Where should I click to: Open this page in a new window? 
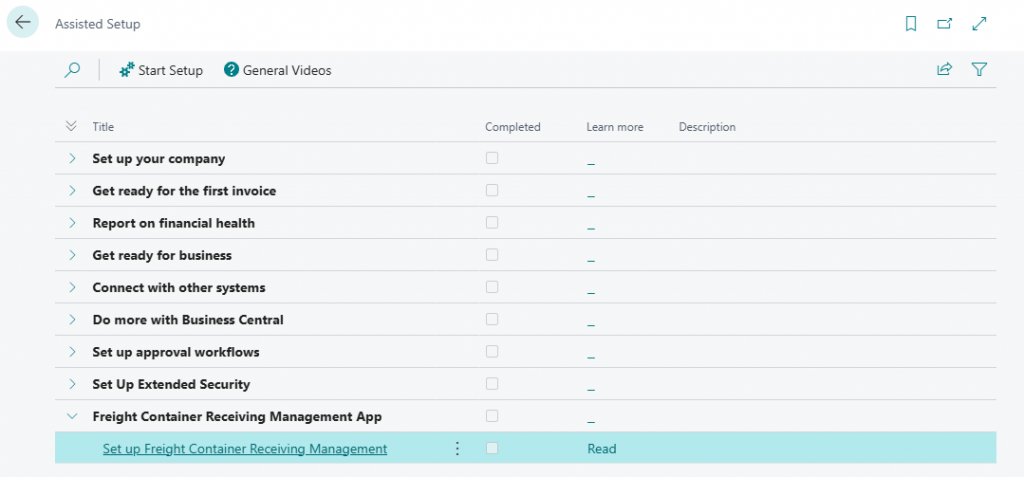[x=944, y=24]
